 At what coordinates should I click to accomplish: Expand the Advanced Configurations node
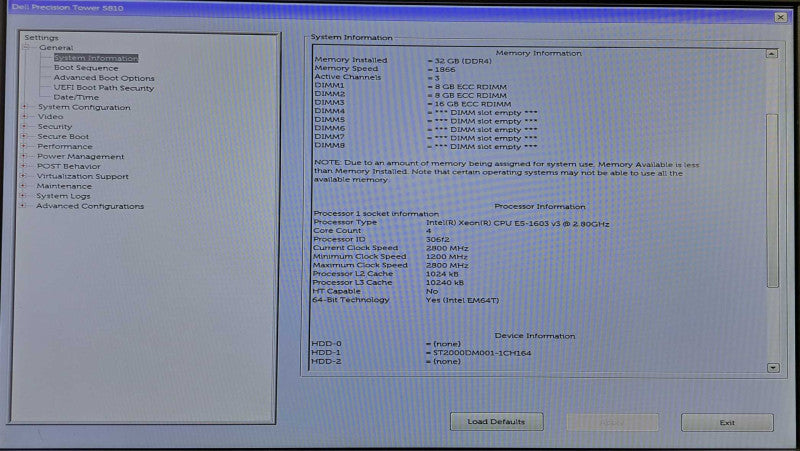(x=22, y=206)
